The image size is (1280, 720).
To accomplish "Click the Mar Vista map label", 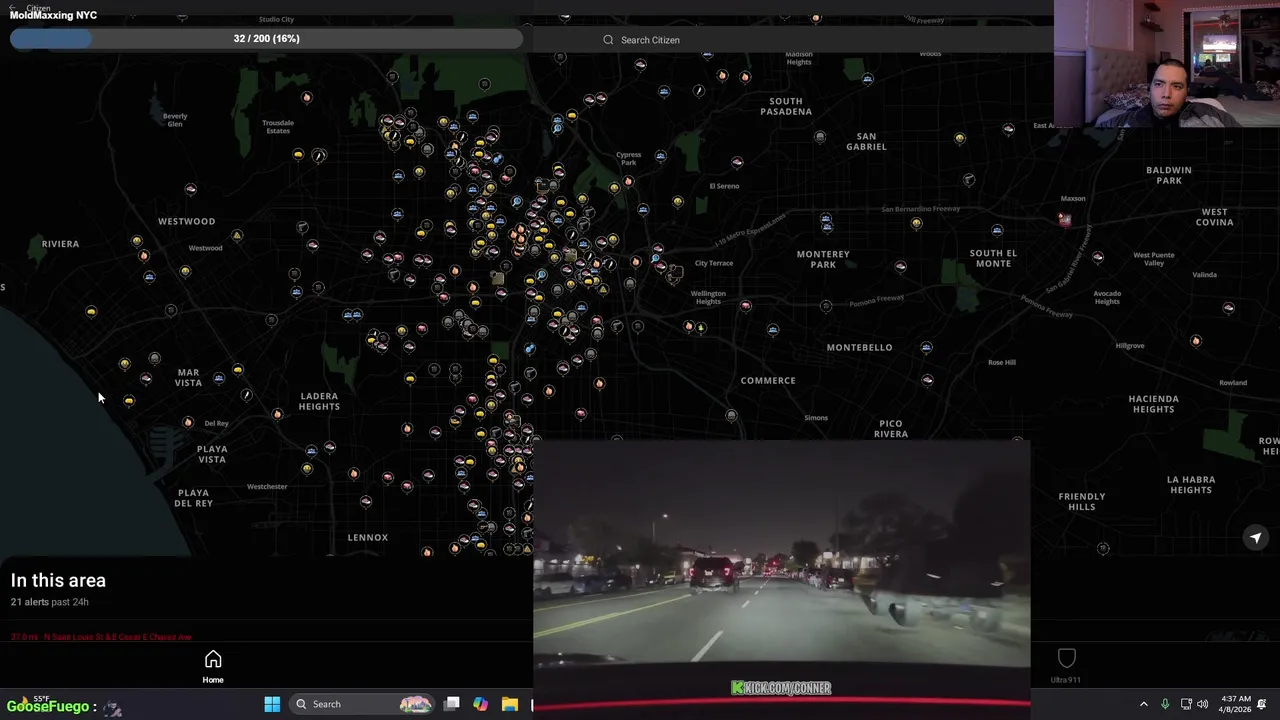I will pos(188,377).
